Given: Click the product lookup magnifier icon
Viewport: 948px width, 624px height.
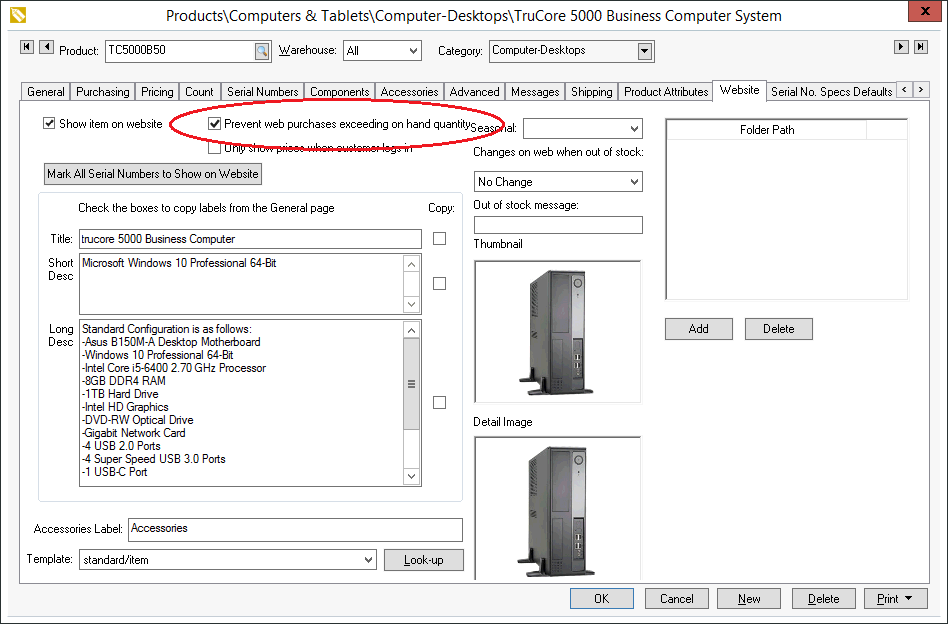Looking at the screenshot, I should 261,51.
